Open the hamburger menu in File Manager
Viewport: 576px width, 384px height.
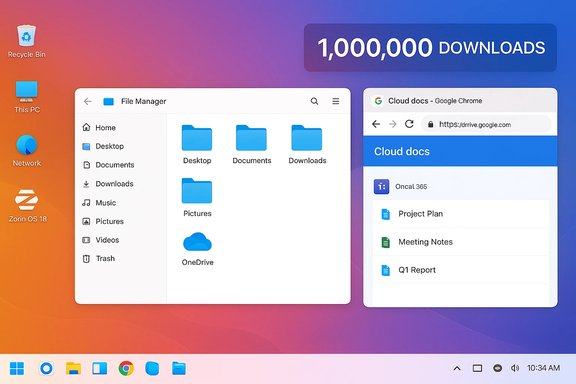pos(336,101)
